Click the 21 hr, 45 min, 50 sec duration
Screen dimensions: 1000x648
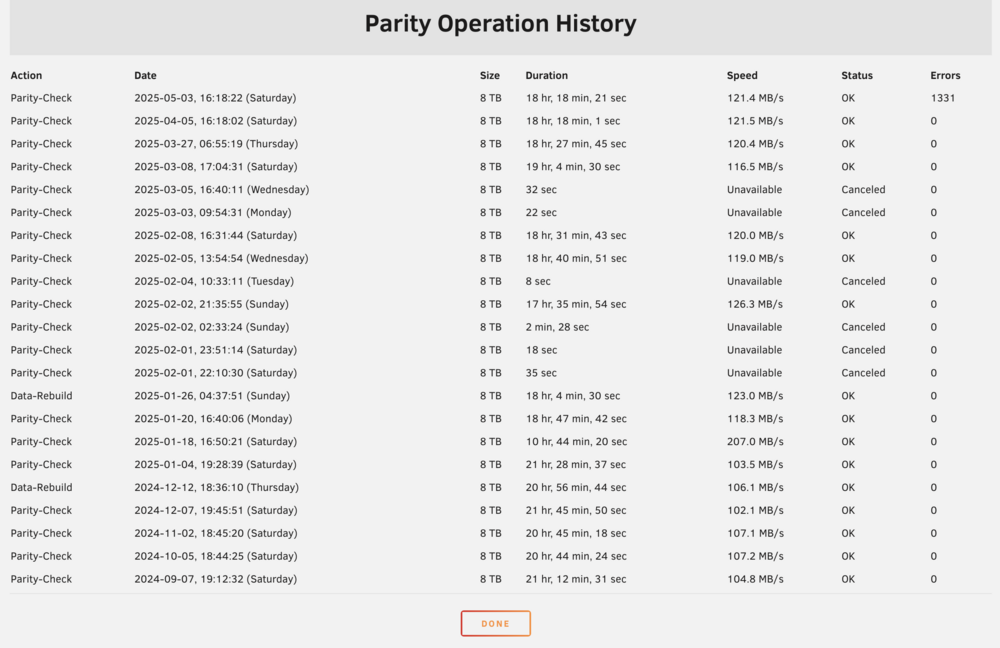click(x=576, y=511)
